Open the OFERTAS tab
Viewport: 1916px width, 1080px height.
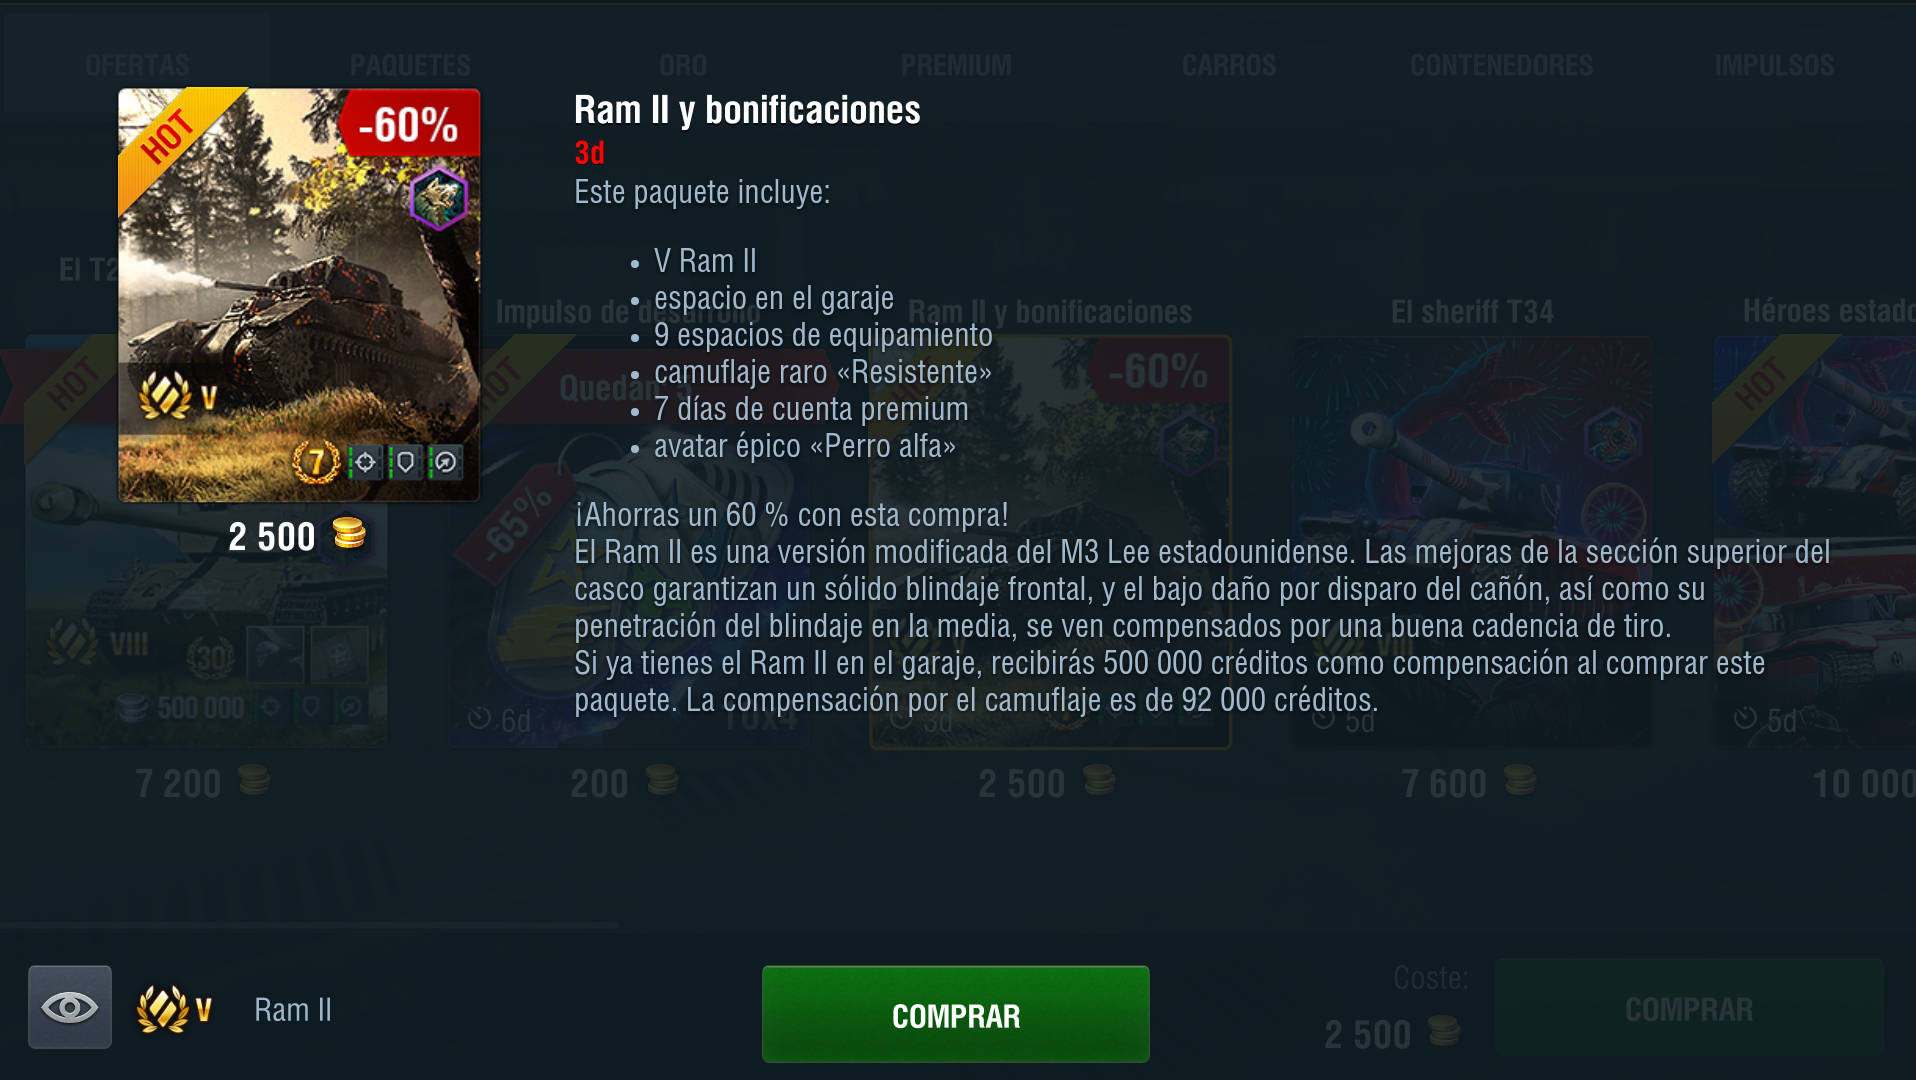pos(137,66)
